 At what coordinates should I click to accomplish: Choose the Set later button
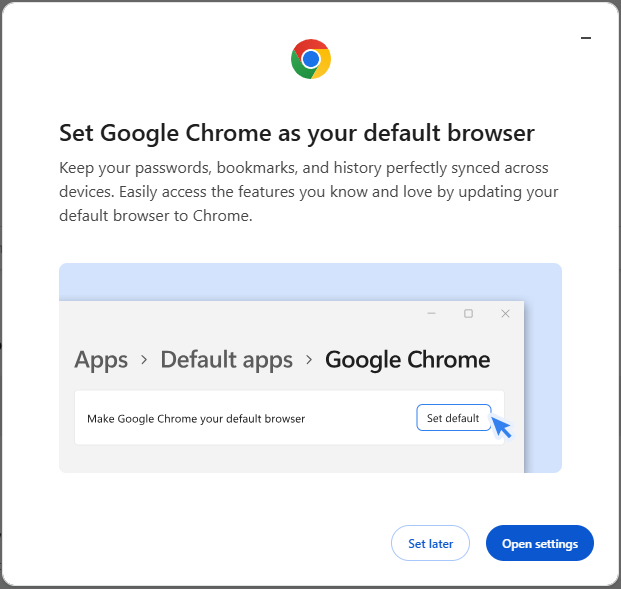pos(430,543)
